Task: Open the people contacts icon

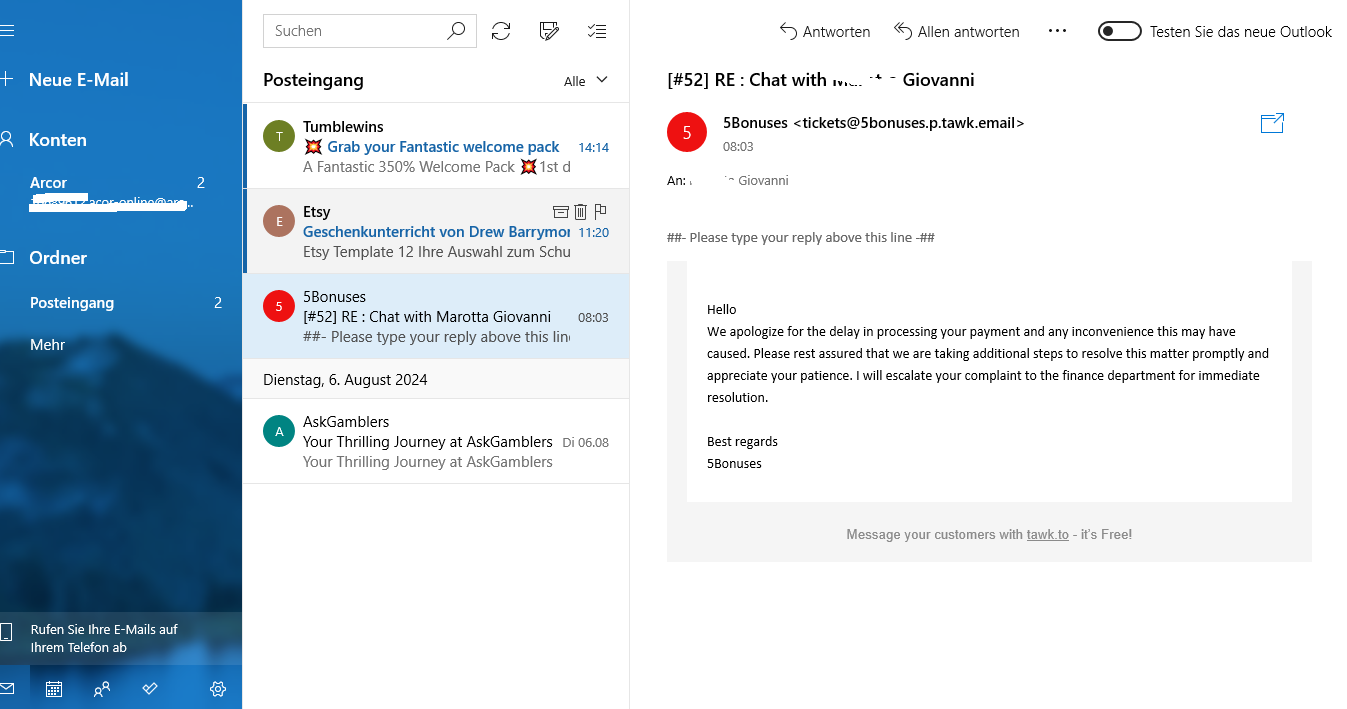Action: [x=101, y=688]
